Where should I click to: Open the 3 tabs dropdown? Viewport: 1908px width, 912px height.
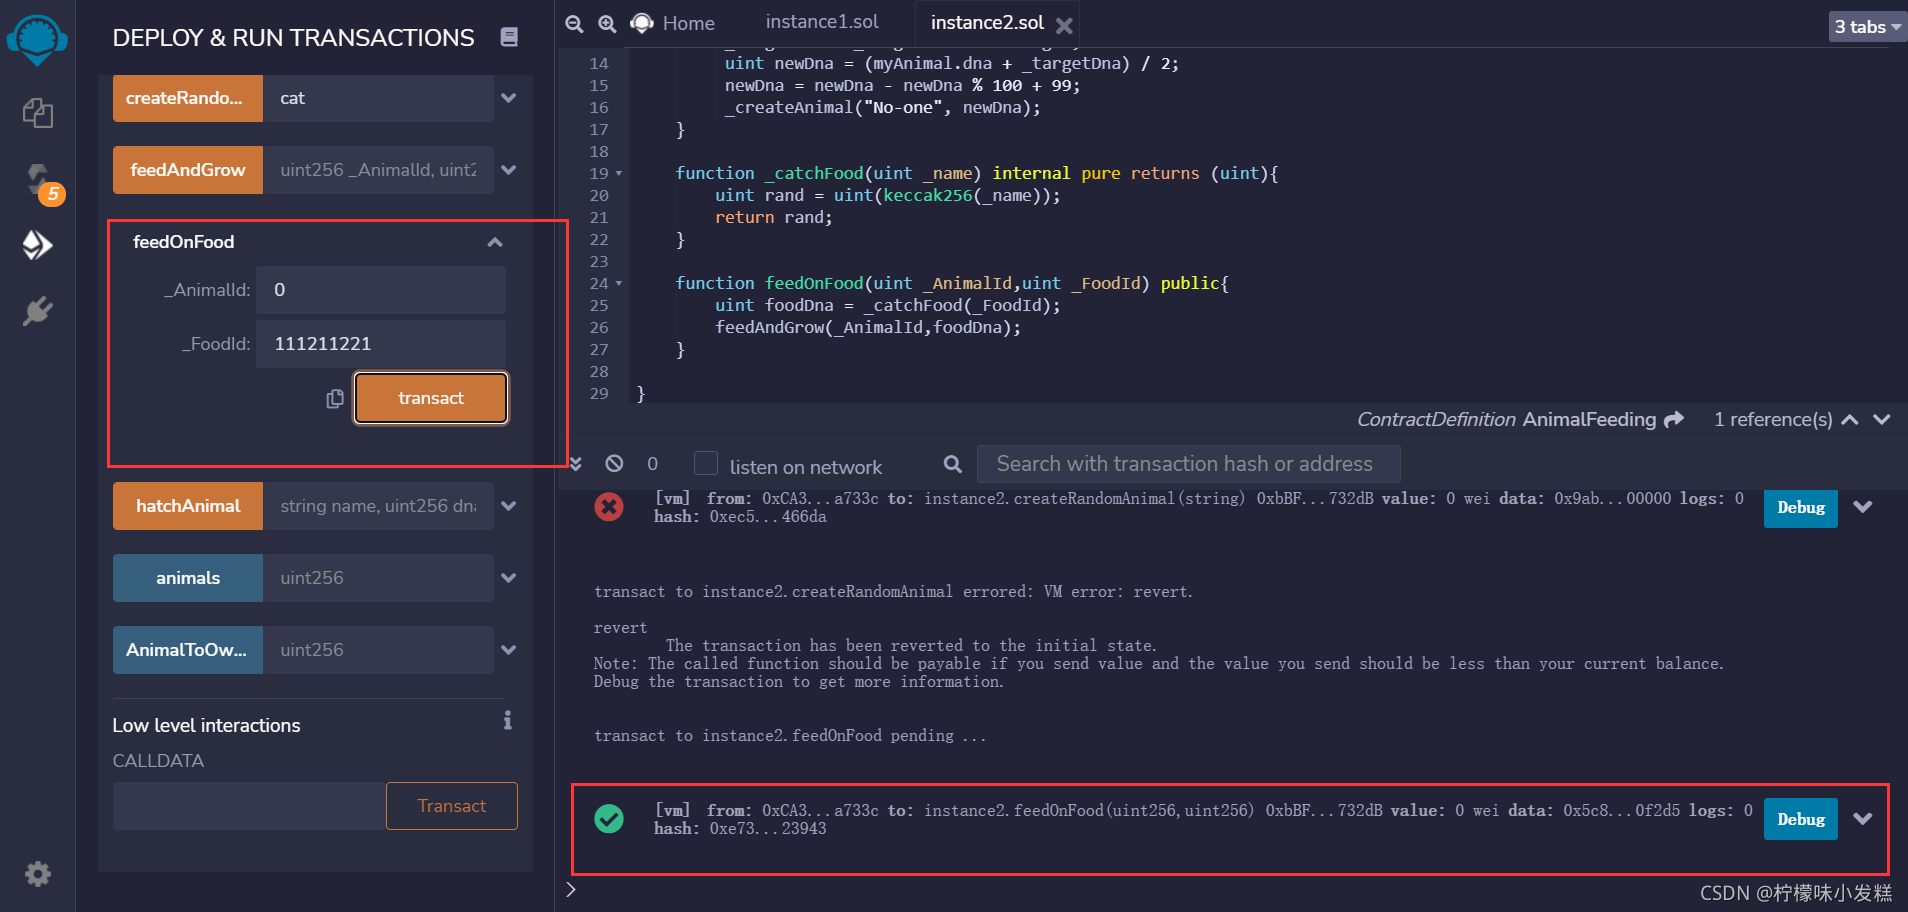[1867, 27]
